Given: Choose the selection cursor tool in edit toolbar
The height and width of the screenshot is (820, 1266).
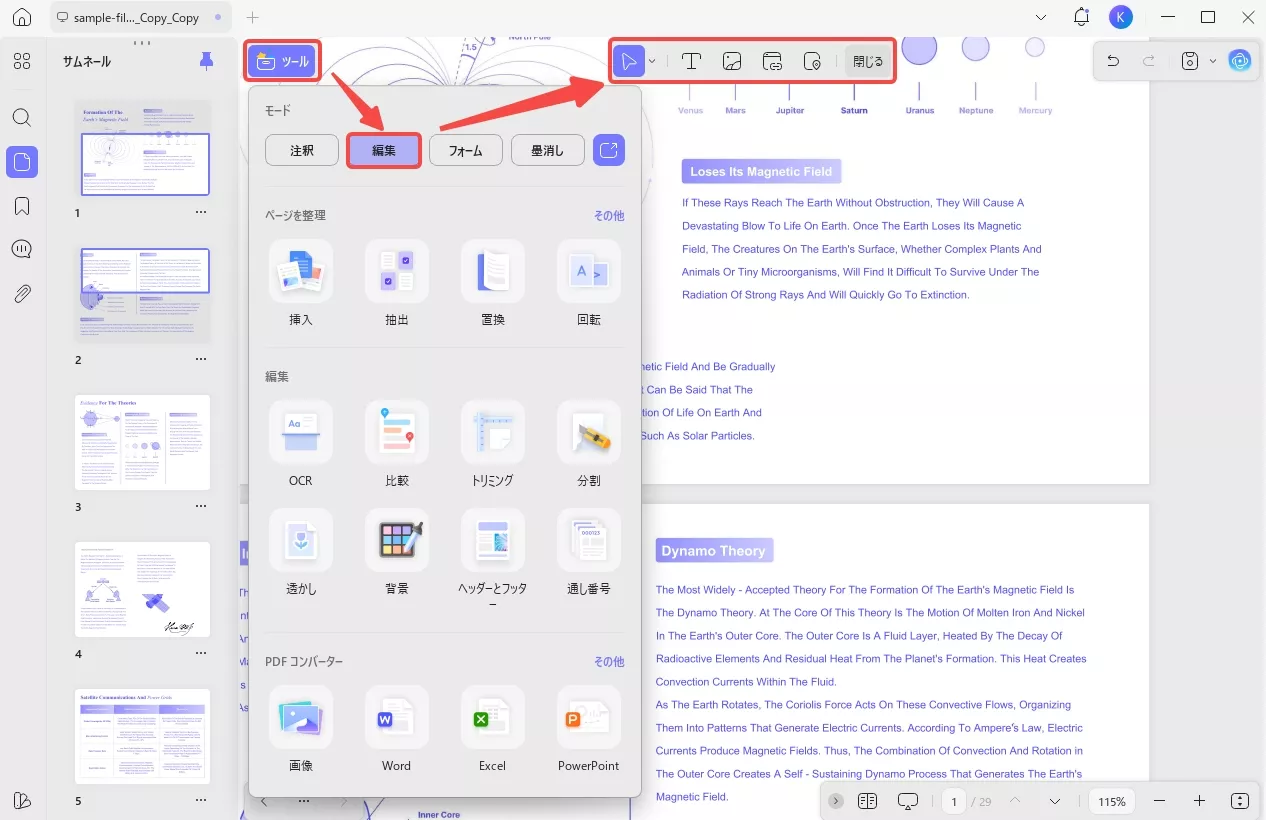Looking at the screenshot, I should tap(629, 61).
